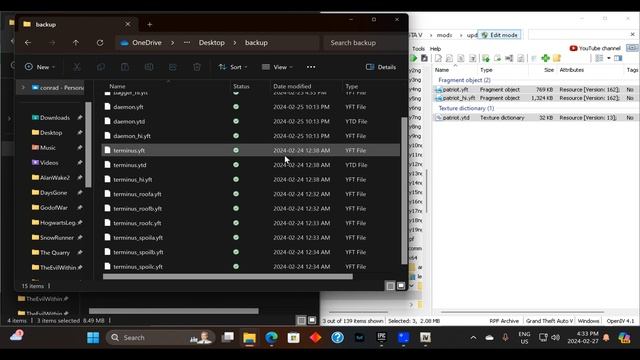Click the Windows taskbar Search box
The height and width of the screenshot is (360, 640).
coord(160,338)
